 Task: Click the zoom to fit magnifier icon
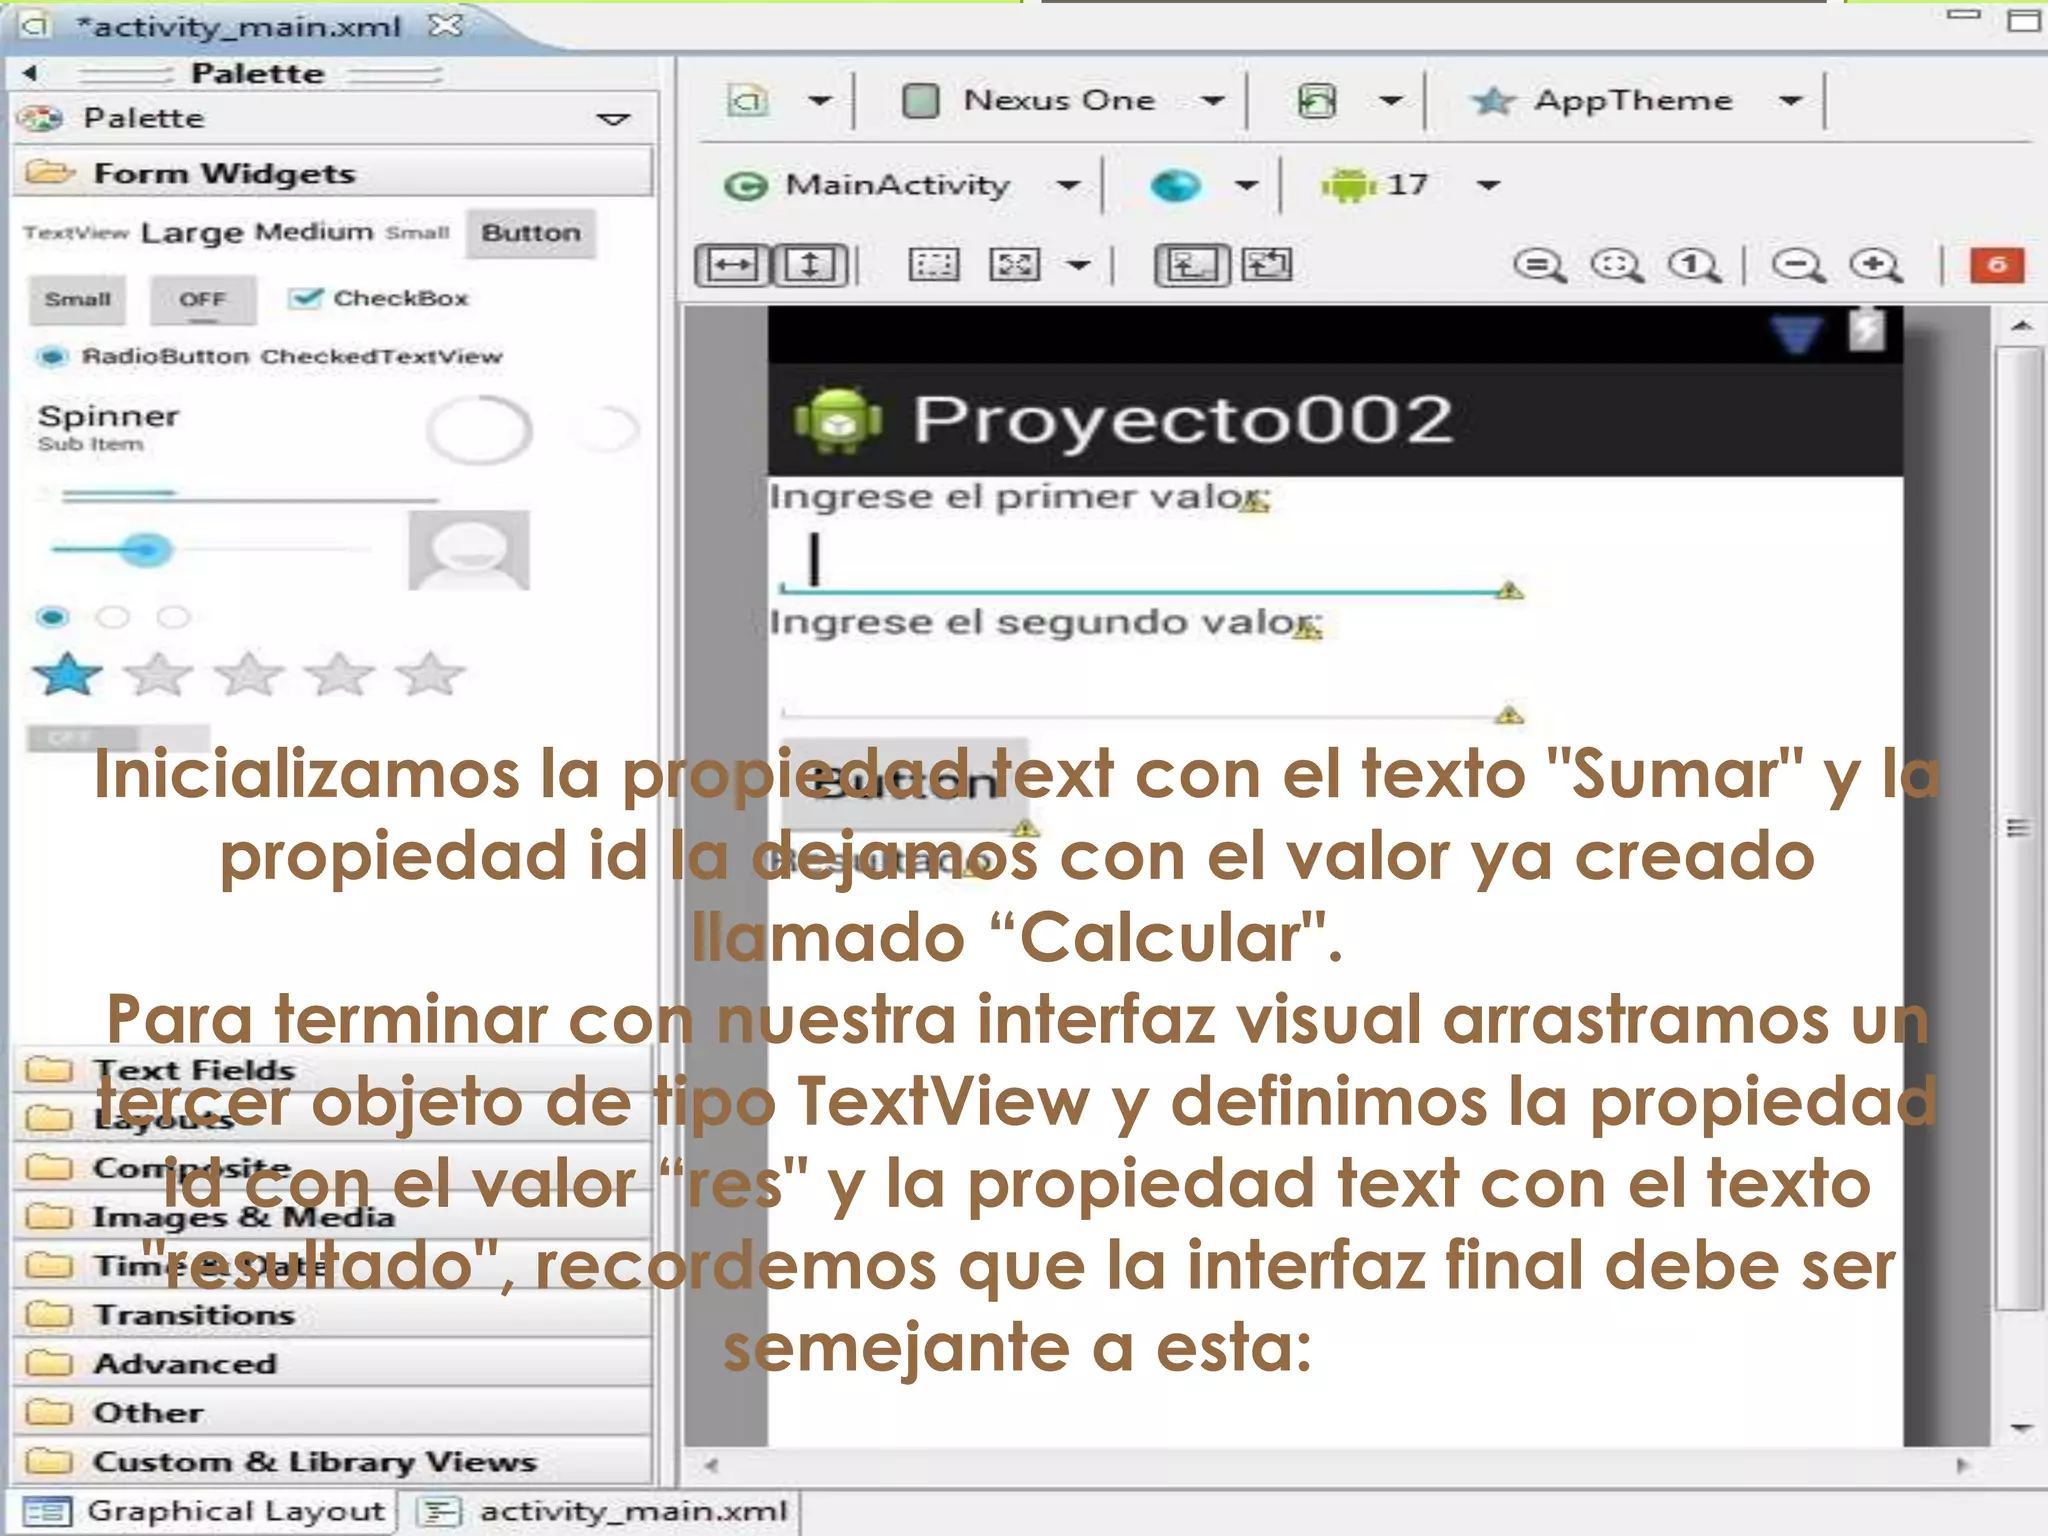[x=1616, y=266]
